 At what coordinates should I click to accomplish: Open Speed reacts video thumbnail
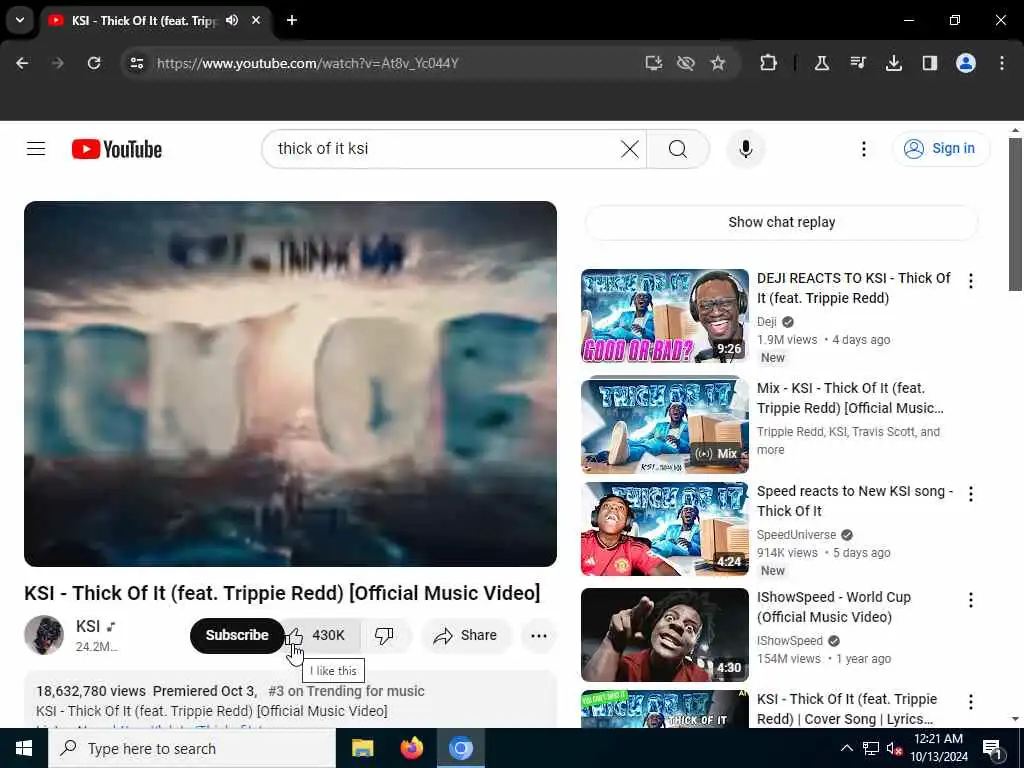665,529
